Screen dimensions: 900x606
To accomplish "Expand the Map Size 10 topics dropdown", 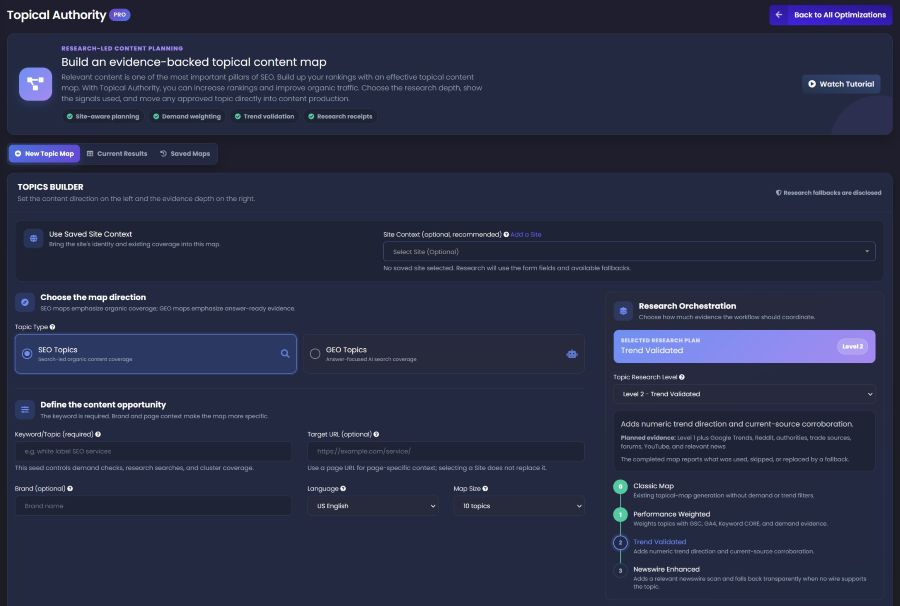I will point(519,506).
